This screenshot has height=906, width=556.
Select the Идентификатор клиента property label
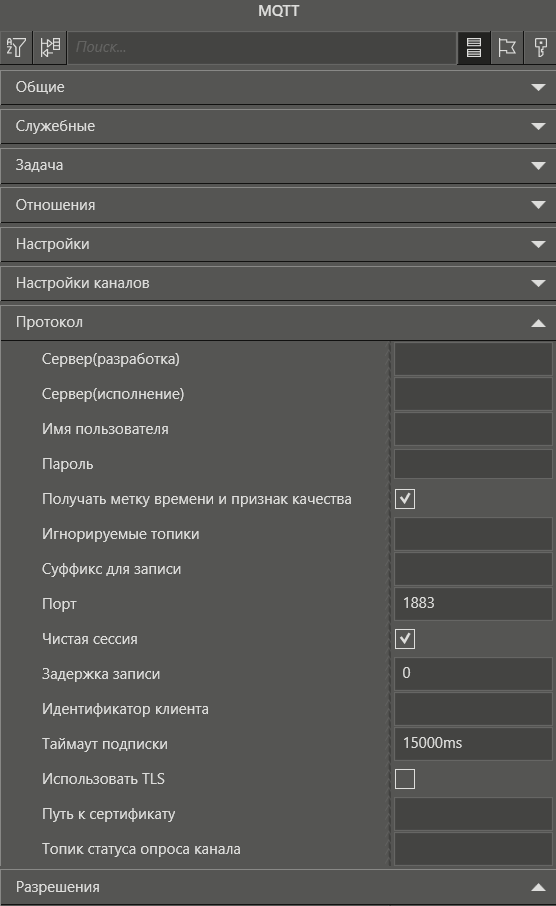125,709
